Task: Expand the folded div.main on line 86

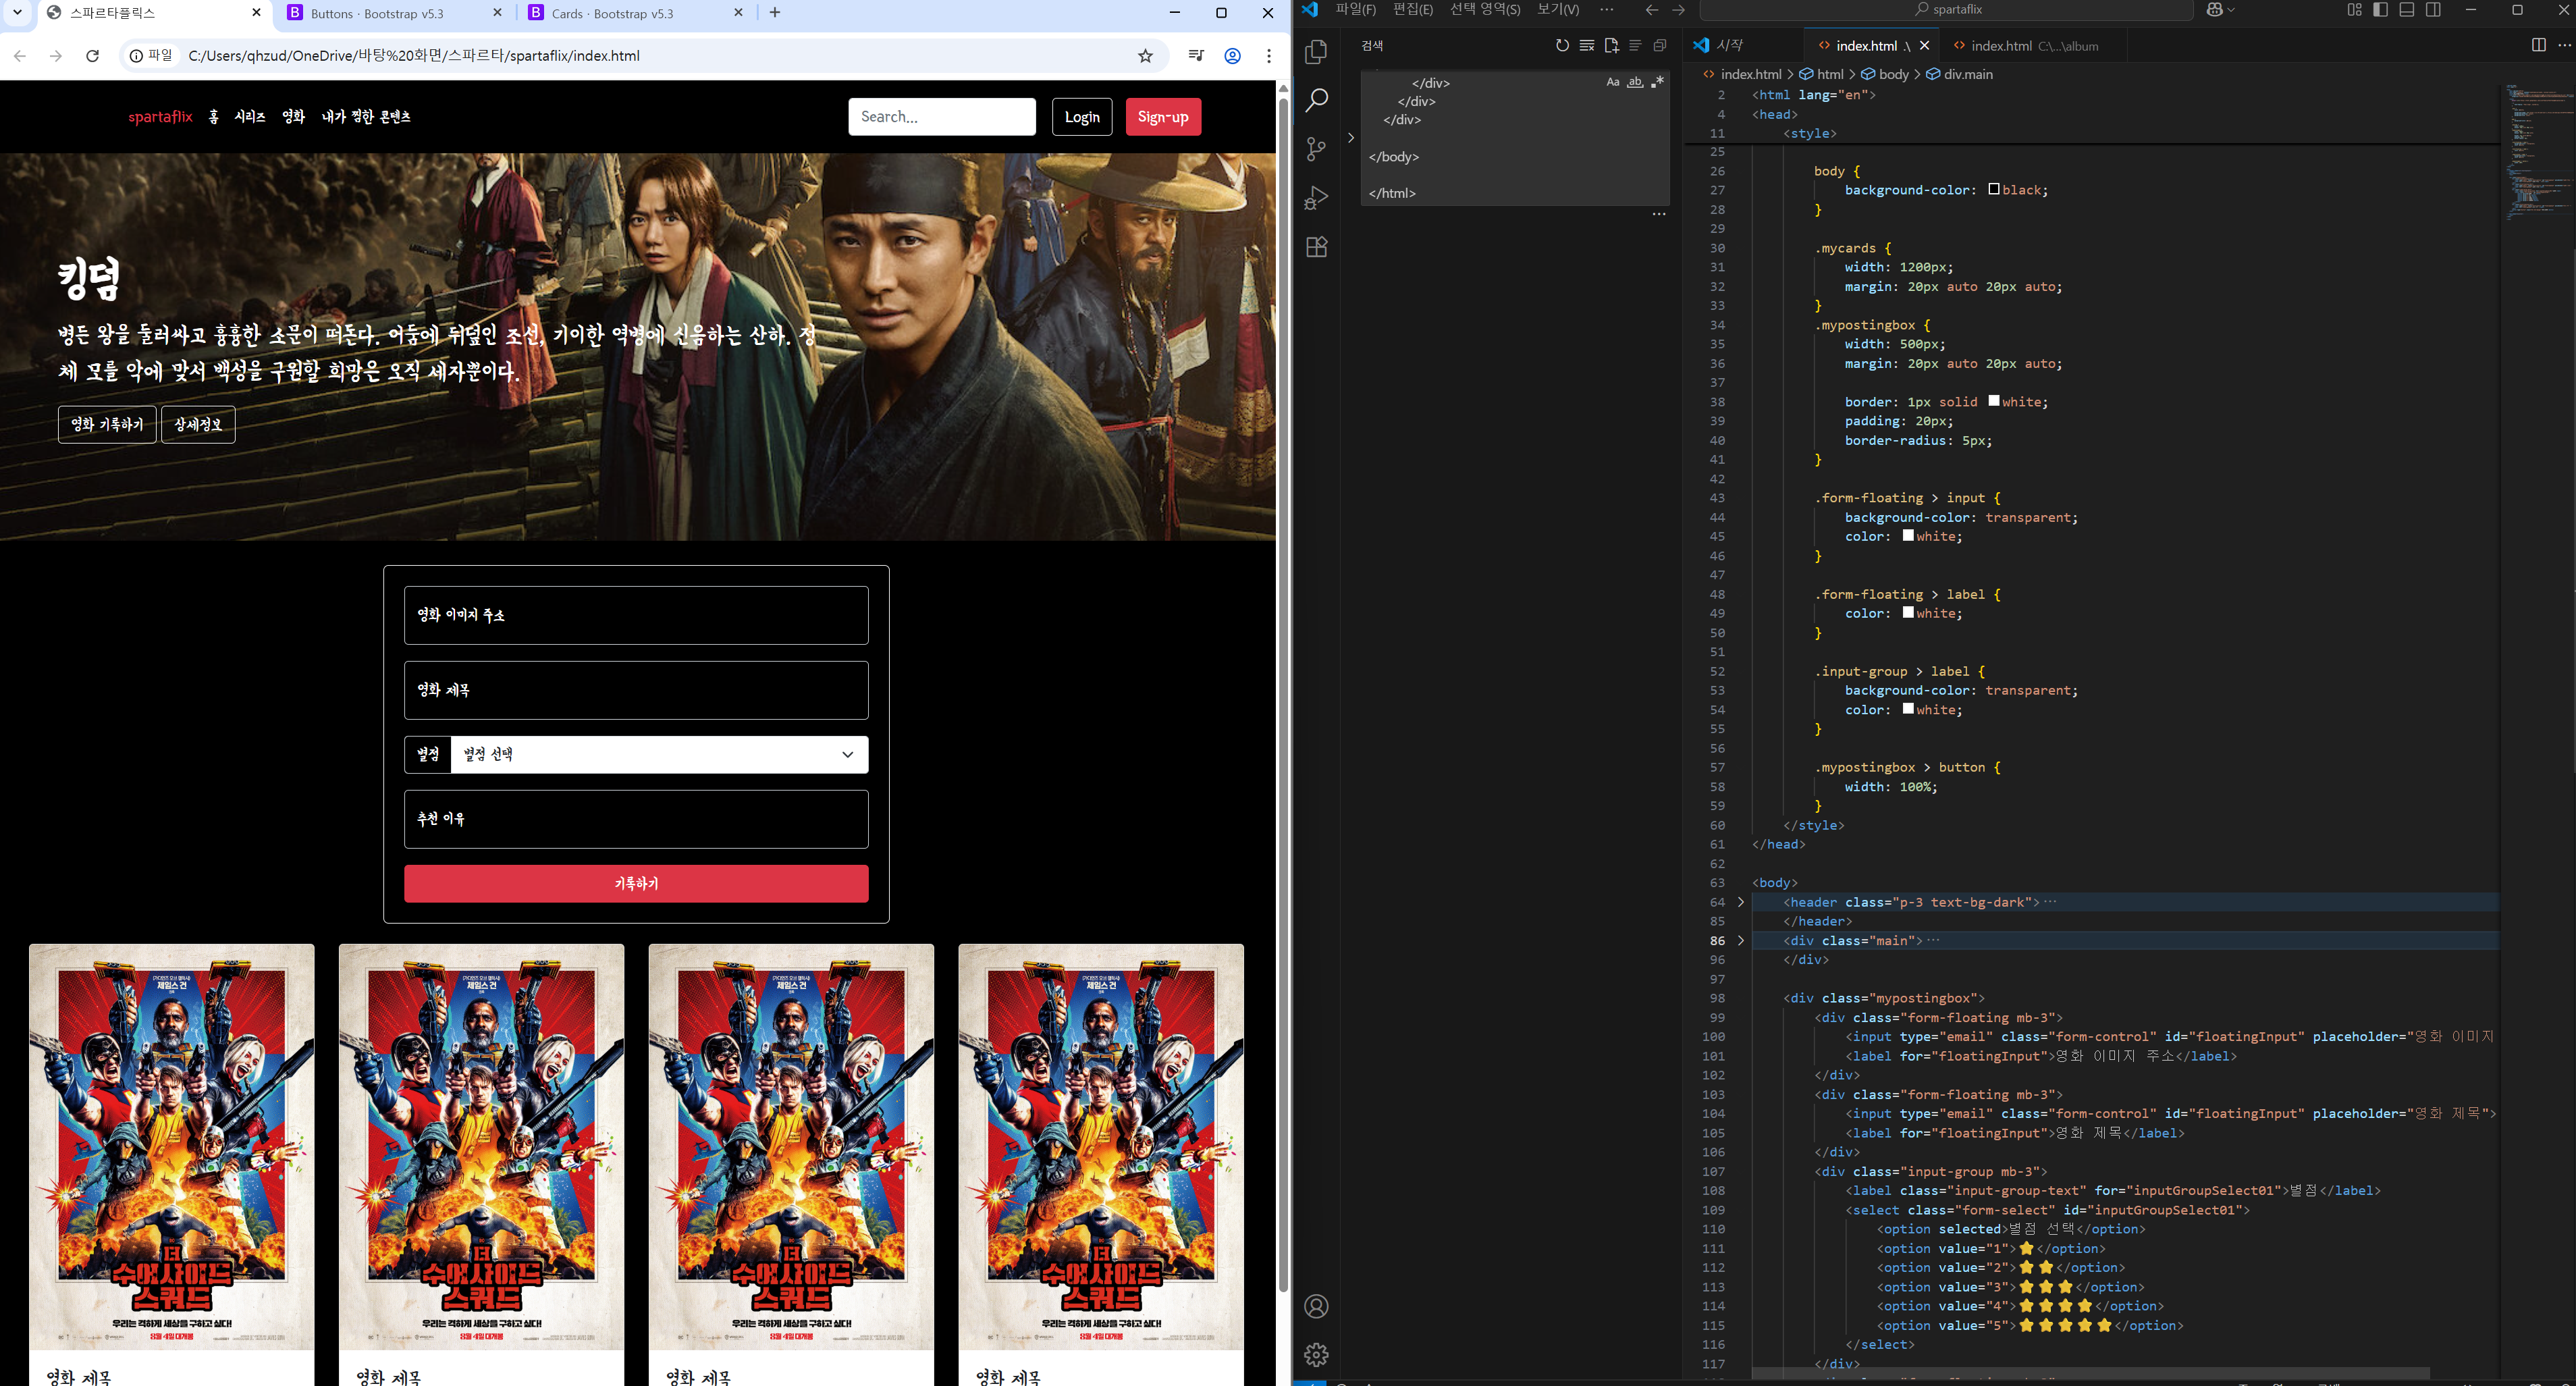Action: click(1741, 941)
